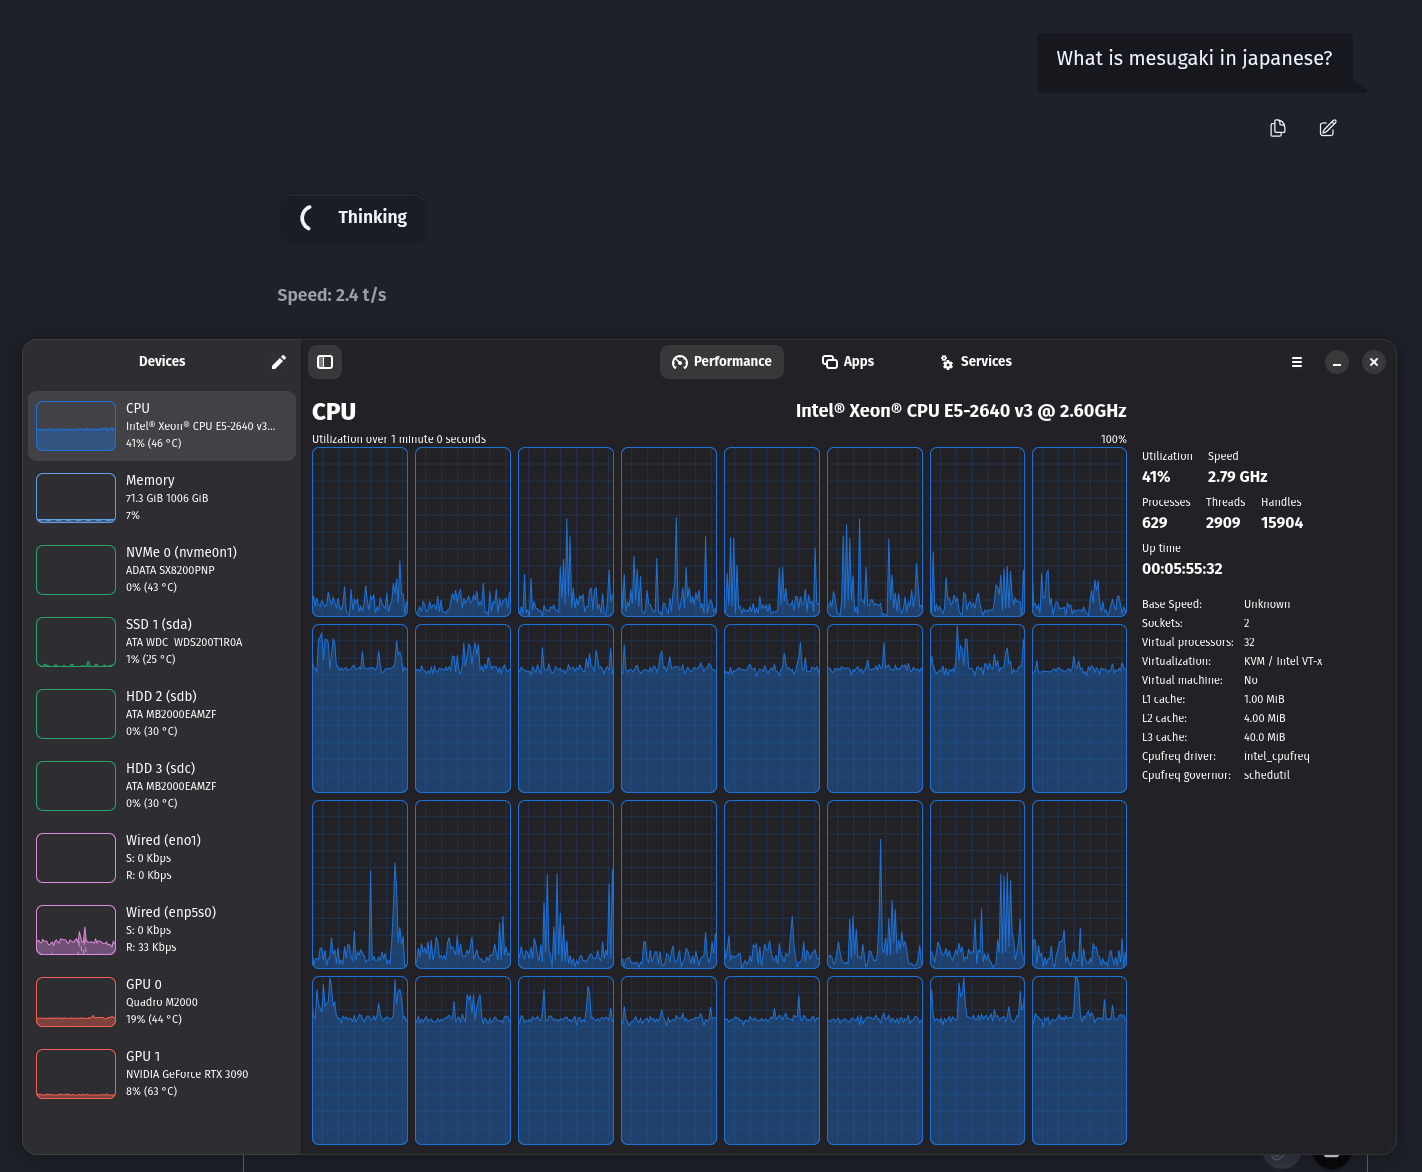Click the 'Speed: 2.4 t/s' text
The image size is (1422, 1172).
pos(332,295)
